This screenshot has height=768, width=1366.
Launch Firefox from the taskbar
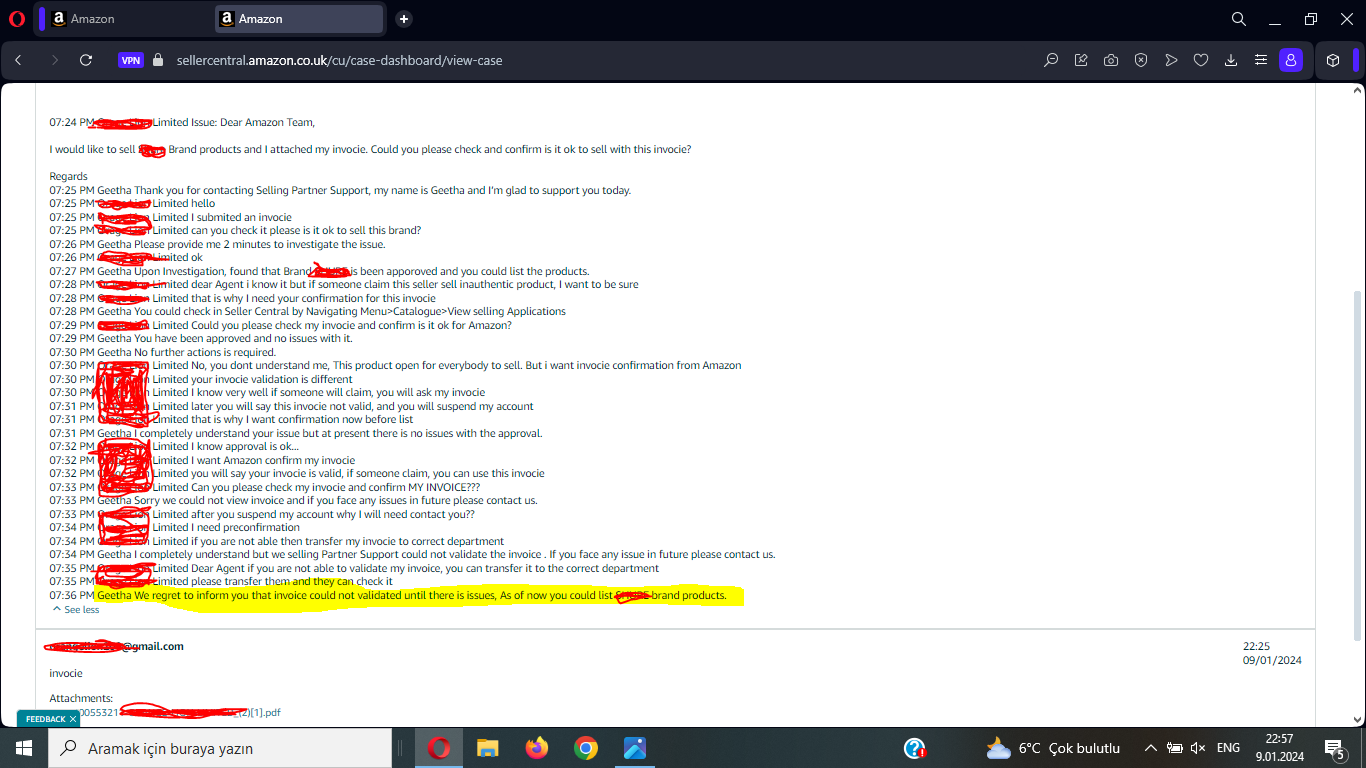click(537, 748)
